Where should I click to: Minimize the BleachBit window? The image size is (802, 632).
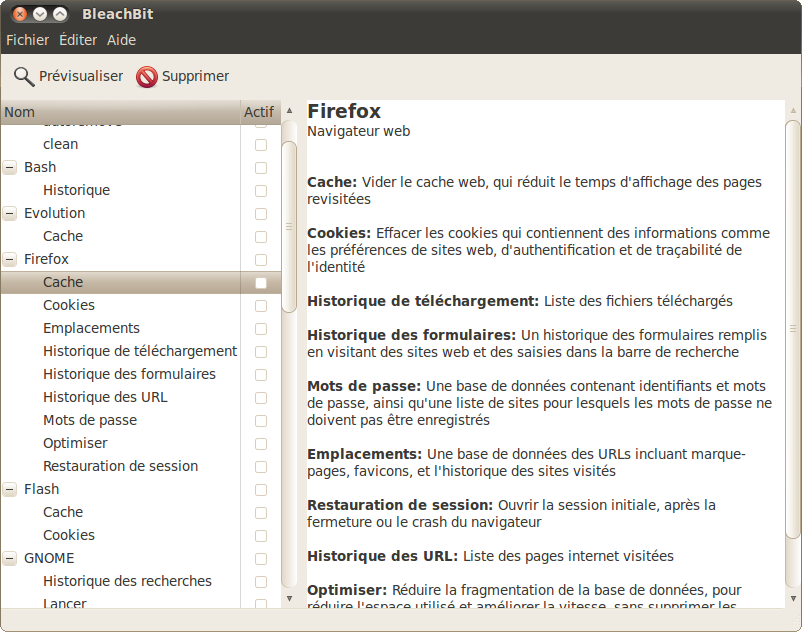[40, 14]
